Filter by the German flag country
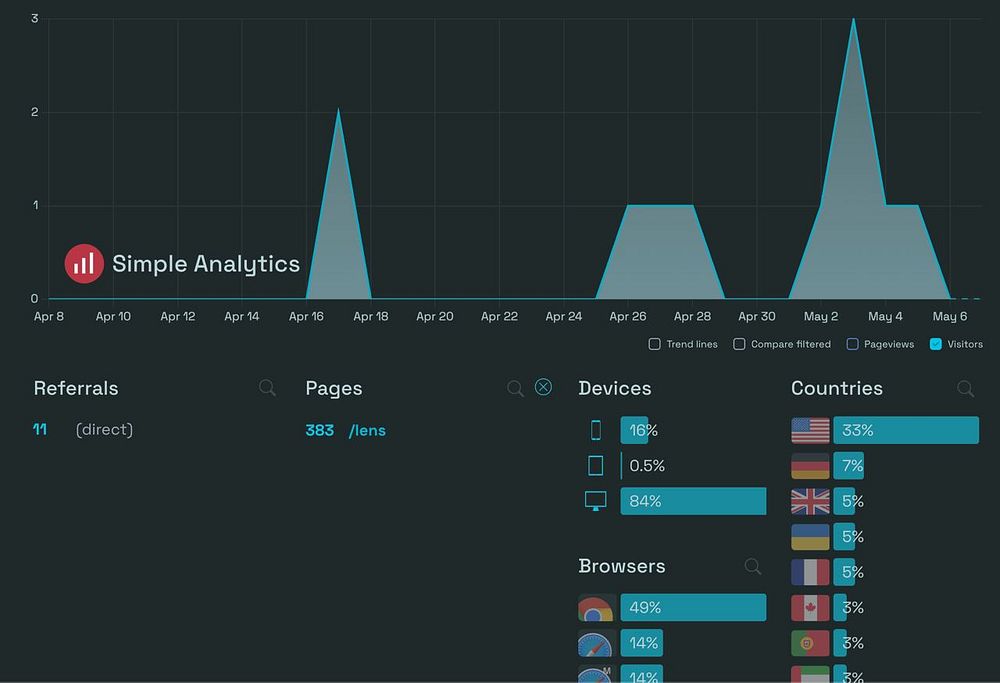 pos(810,466)
